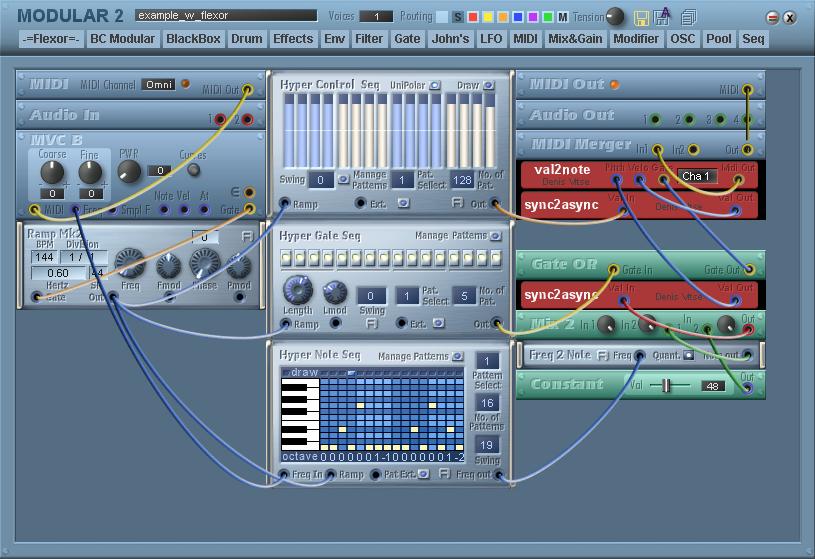Image resolution: width=815 pixels, height=559 pixels.
Task: Toggle the UniPolar switch in Hyper Control Seq
Action: point(435,86)
